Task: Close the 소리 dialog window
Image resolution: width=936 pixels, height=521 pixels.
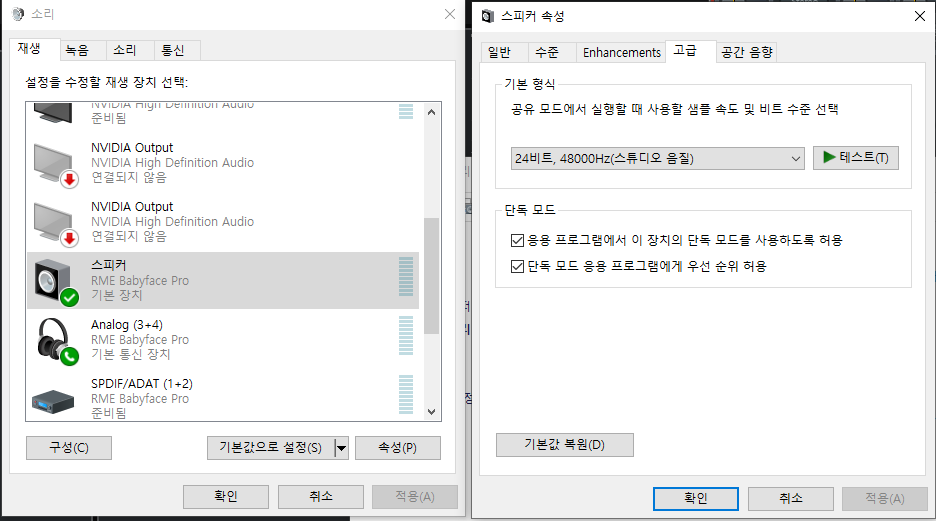Action: coord(450,14)
